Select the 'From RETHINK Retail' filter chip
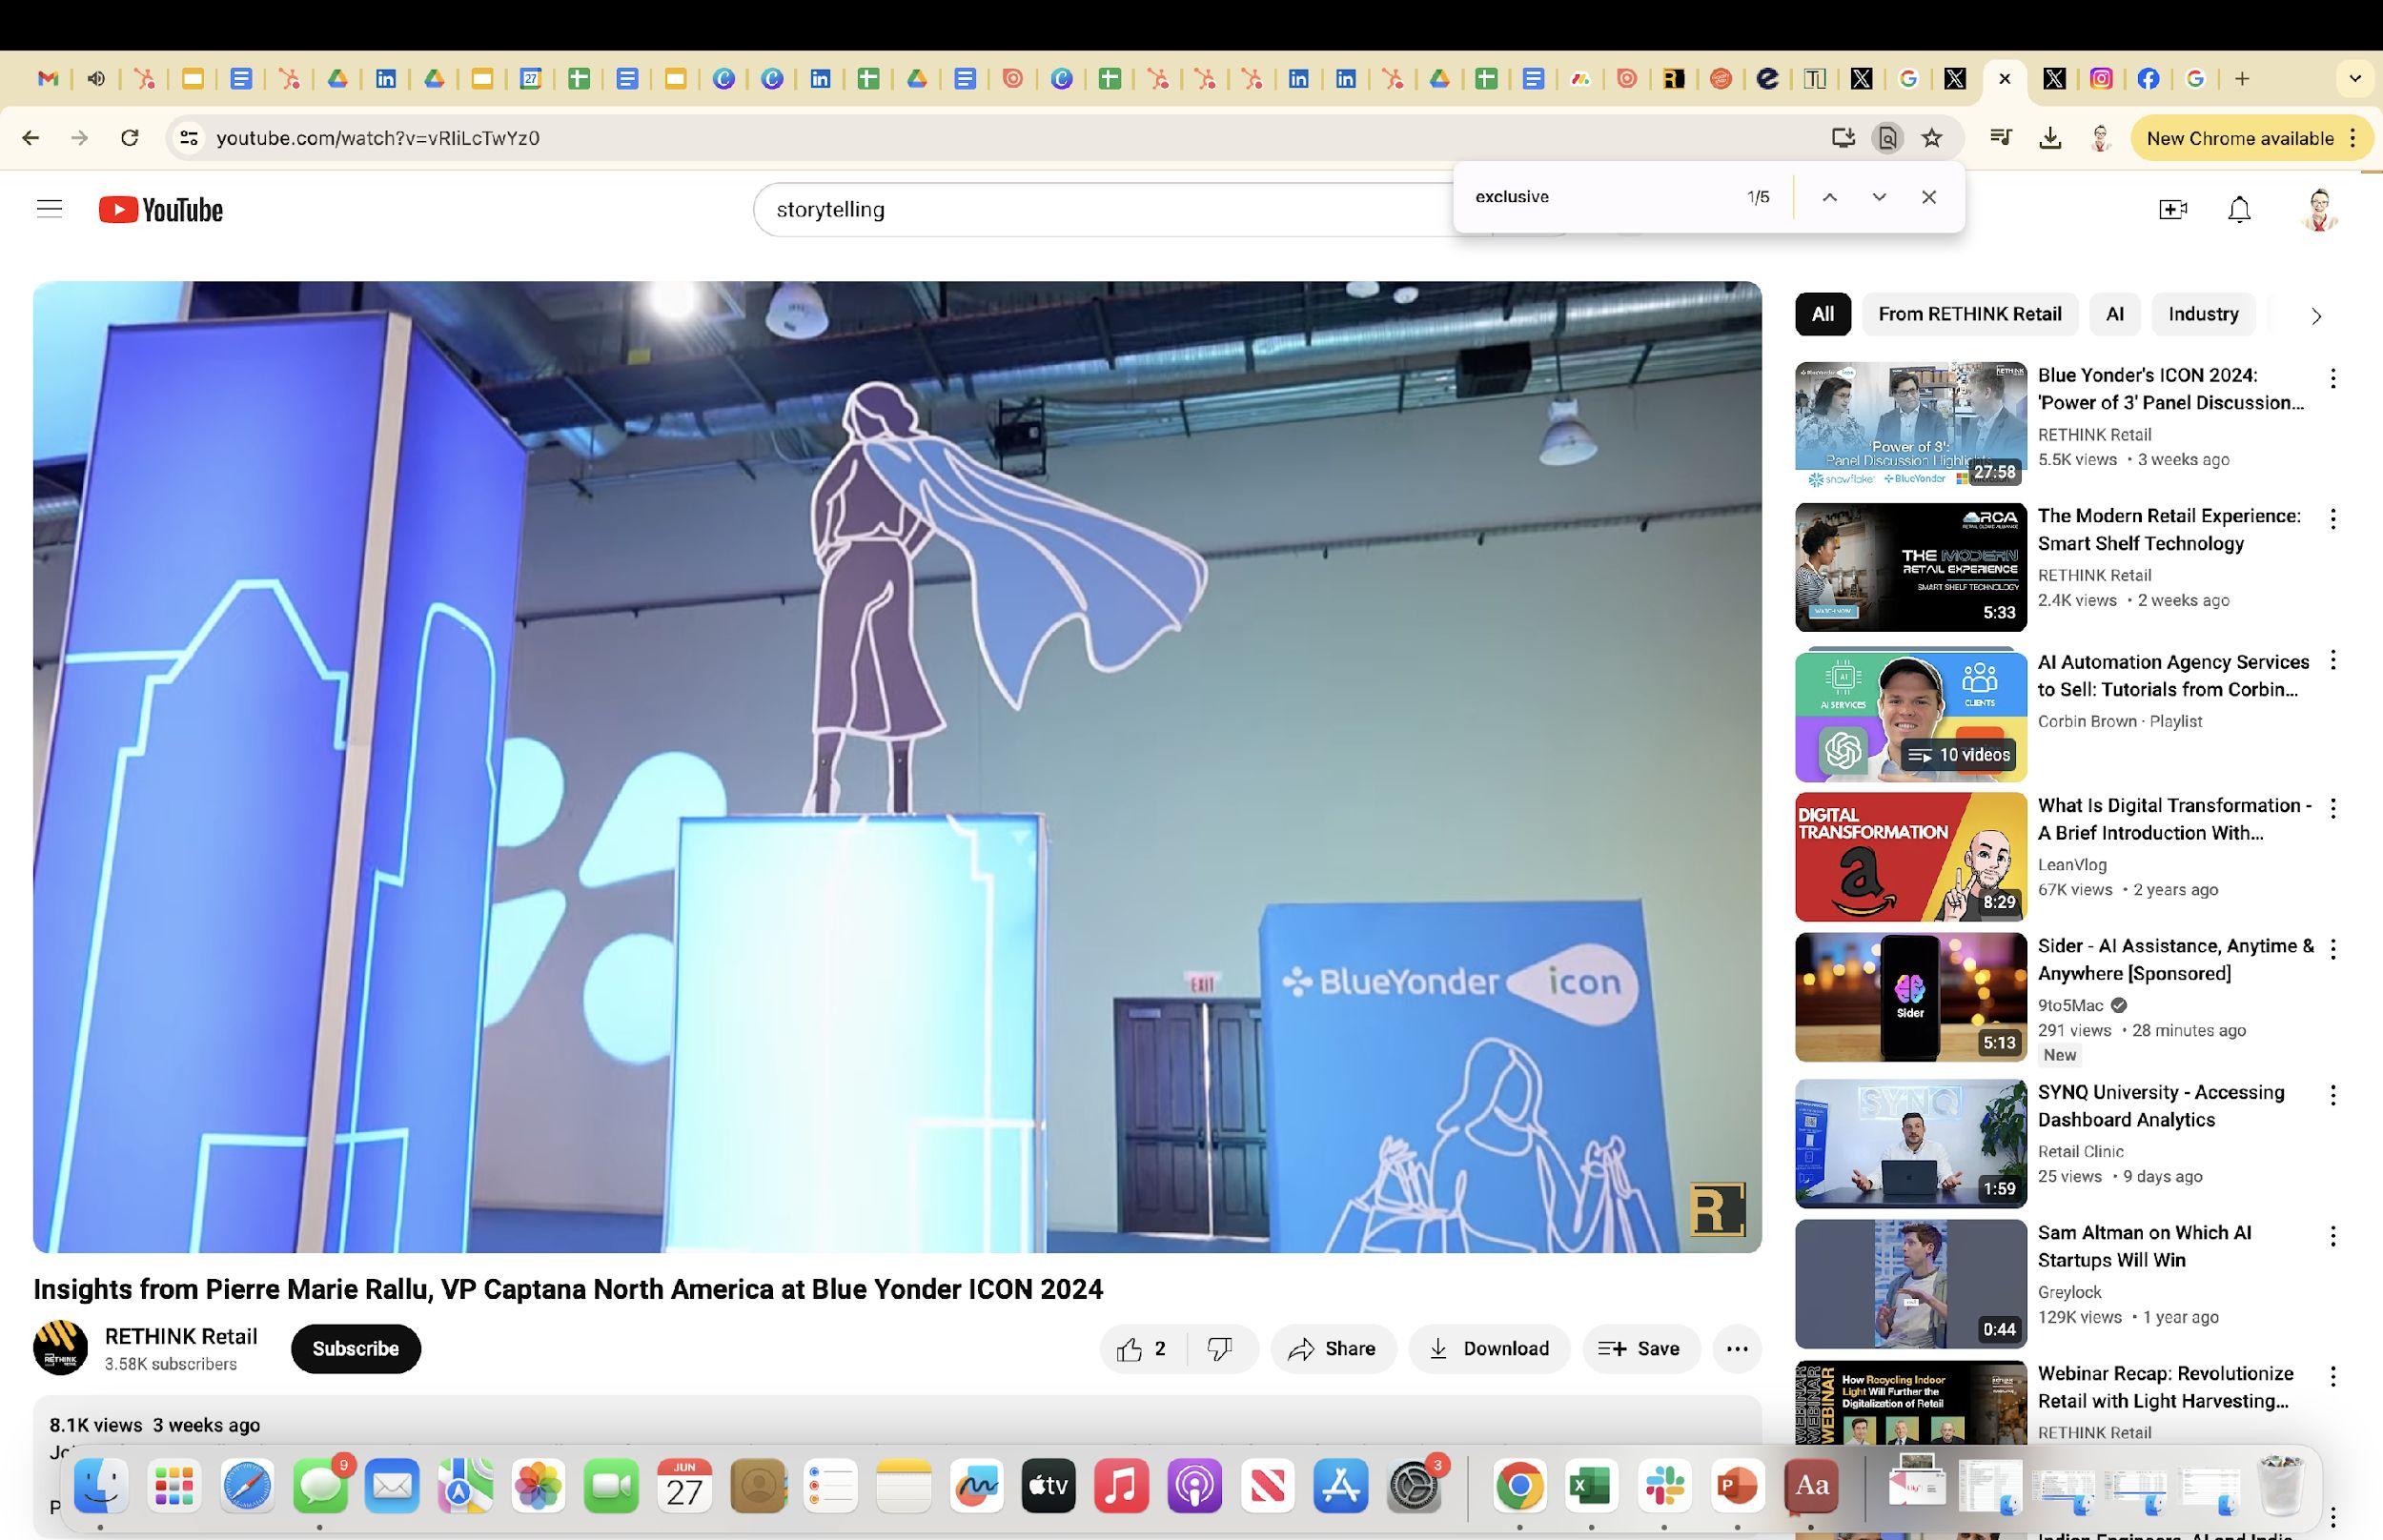Image resolution: width=2383 pixels, height=1540 pixels. (1969, 314)
